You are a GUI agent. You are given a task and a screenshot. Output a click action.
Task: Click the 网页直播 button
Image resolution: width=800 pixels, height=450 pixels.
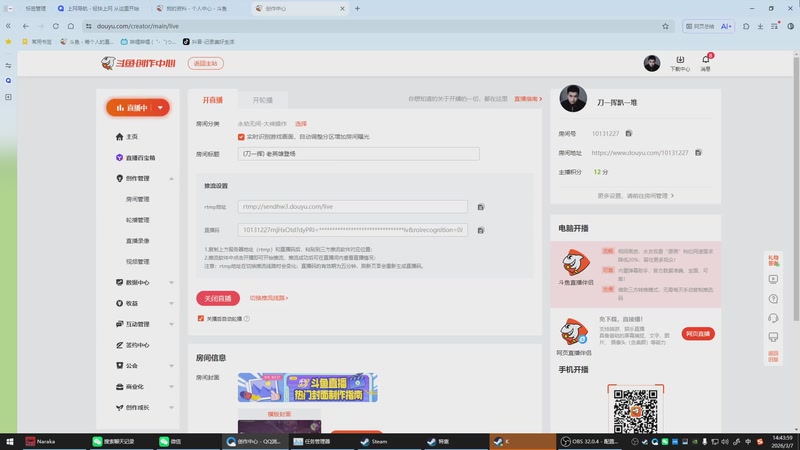pyautogui.click(x=698, y=334)
